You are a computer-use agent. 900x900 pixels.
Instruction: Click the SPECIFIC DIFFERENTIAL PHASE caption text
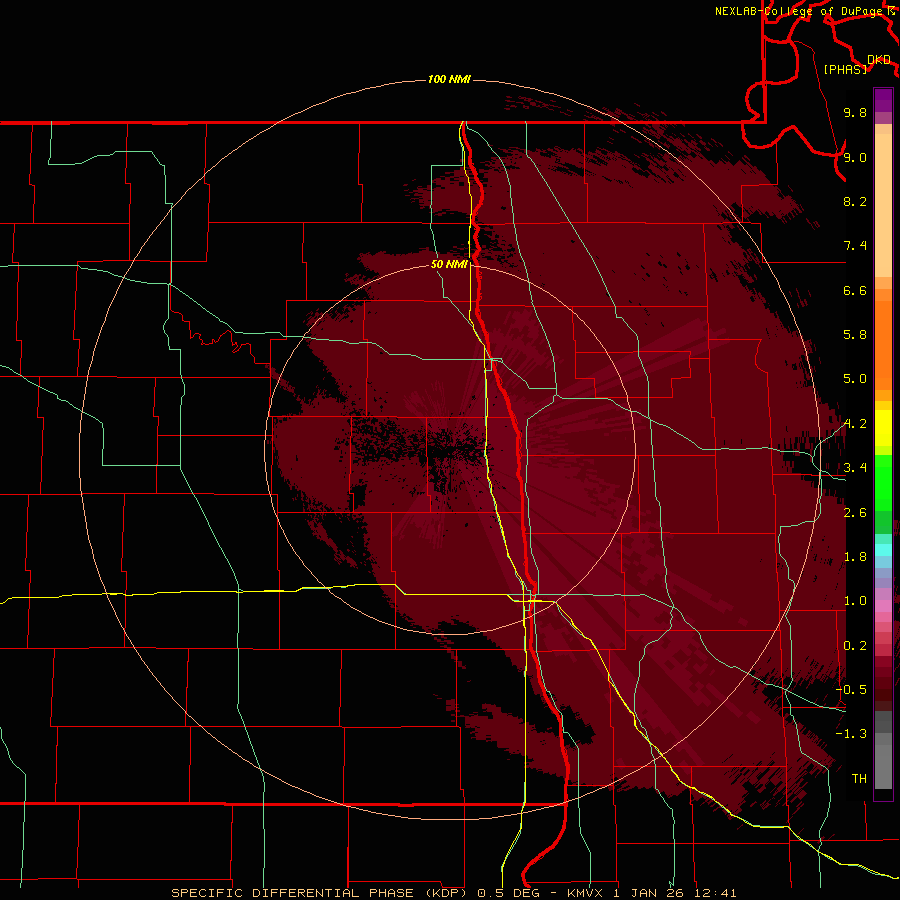pos(292,893)
